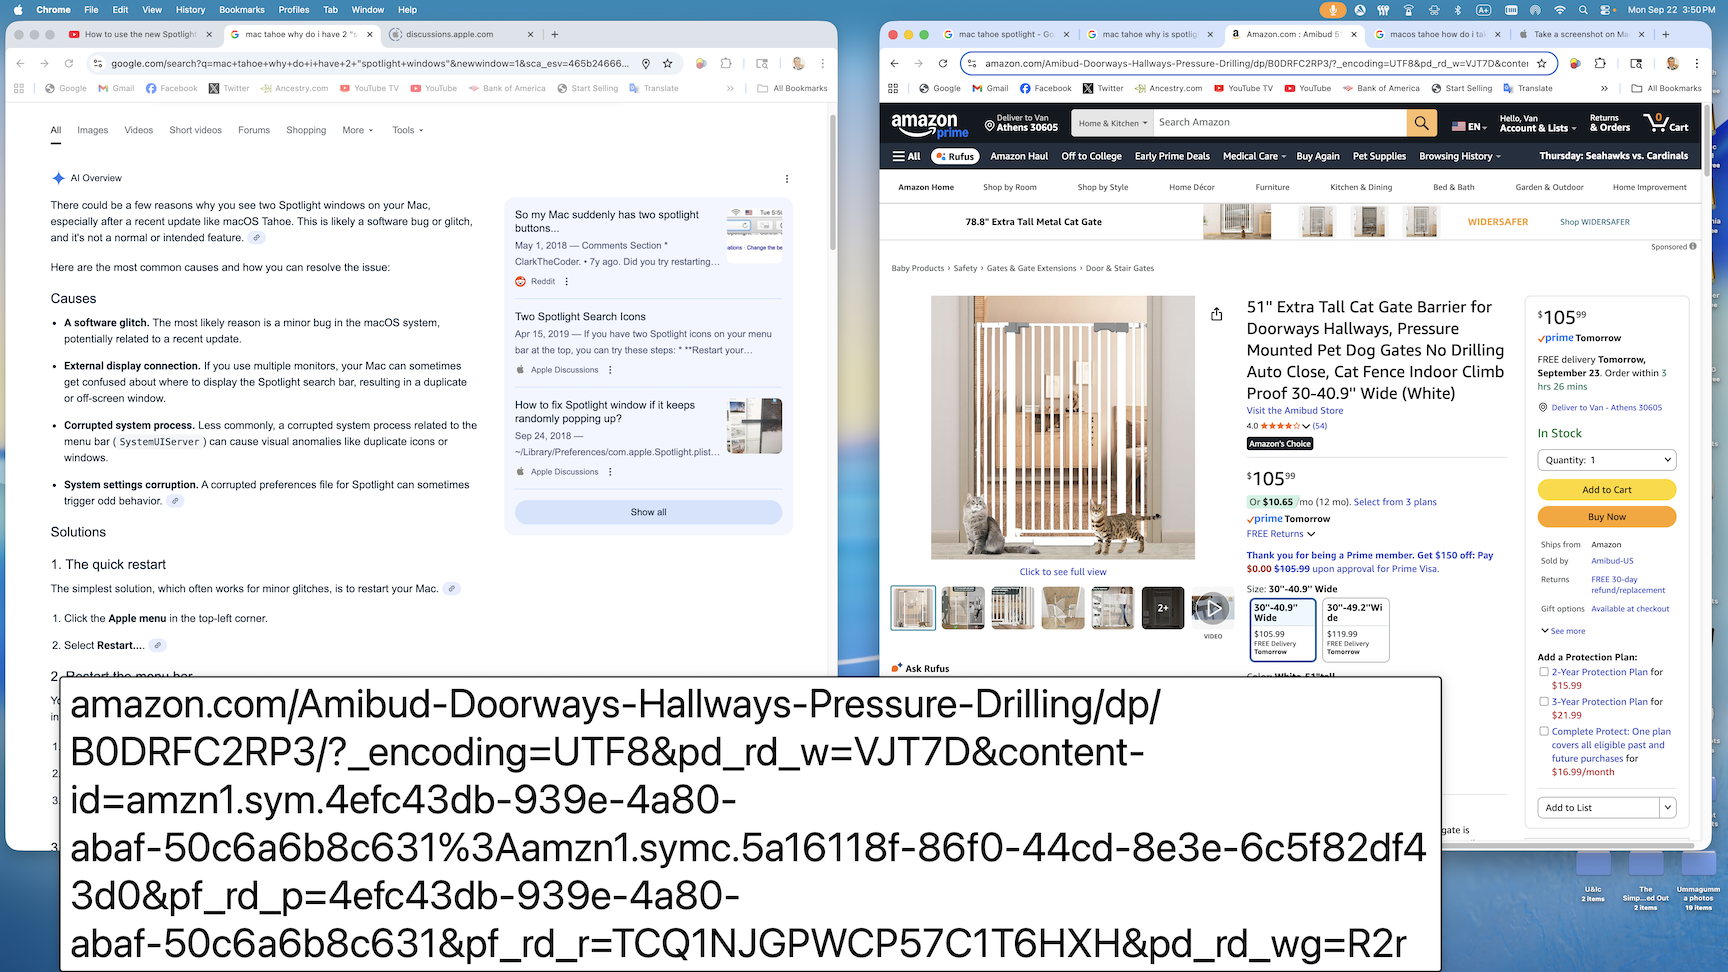Go back in the Amazon window
Viewport: 1728px width, 972px height.
tap(894, 63)
